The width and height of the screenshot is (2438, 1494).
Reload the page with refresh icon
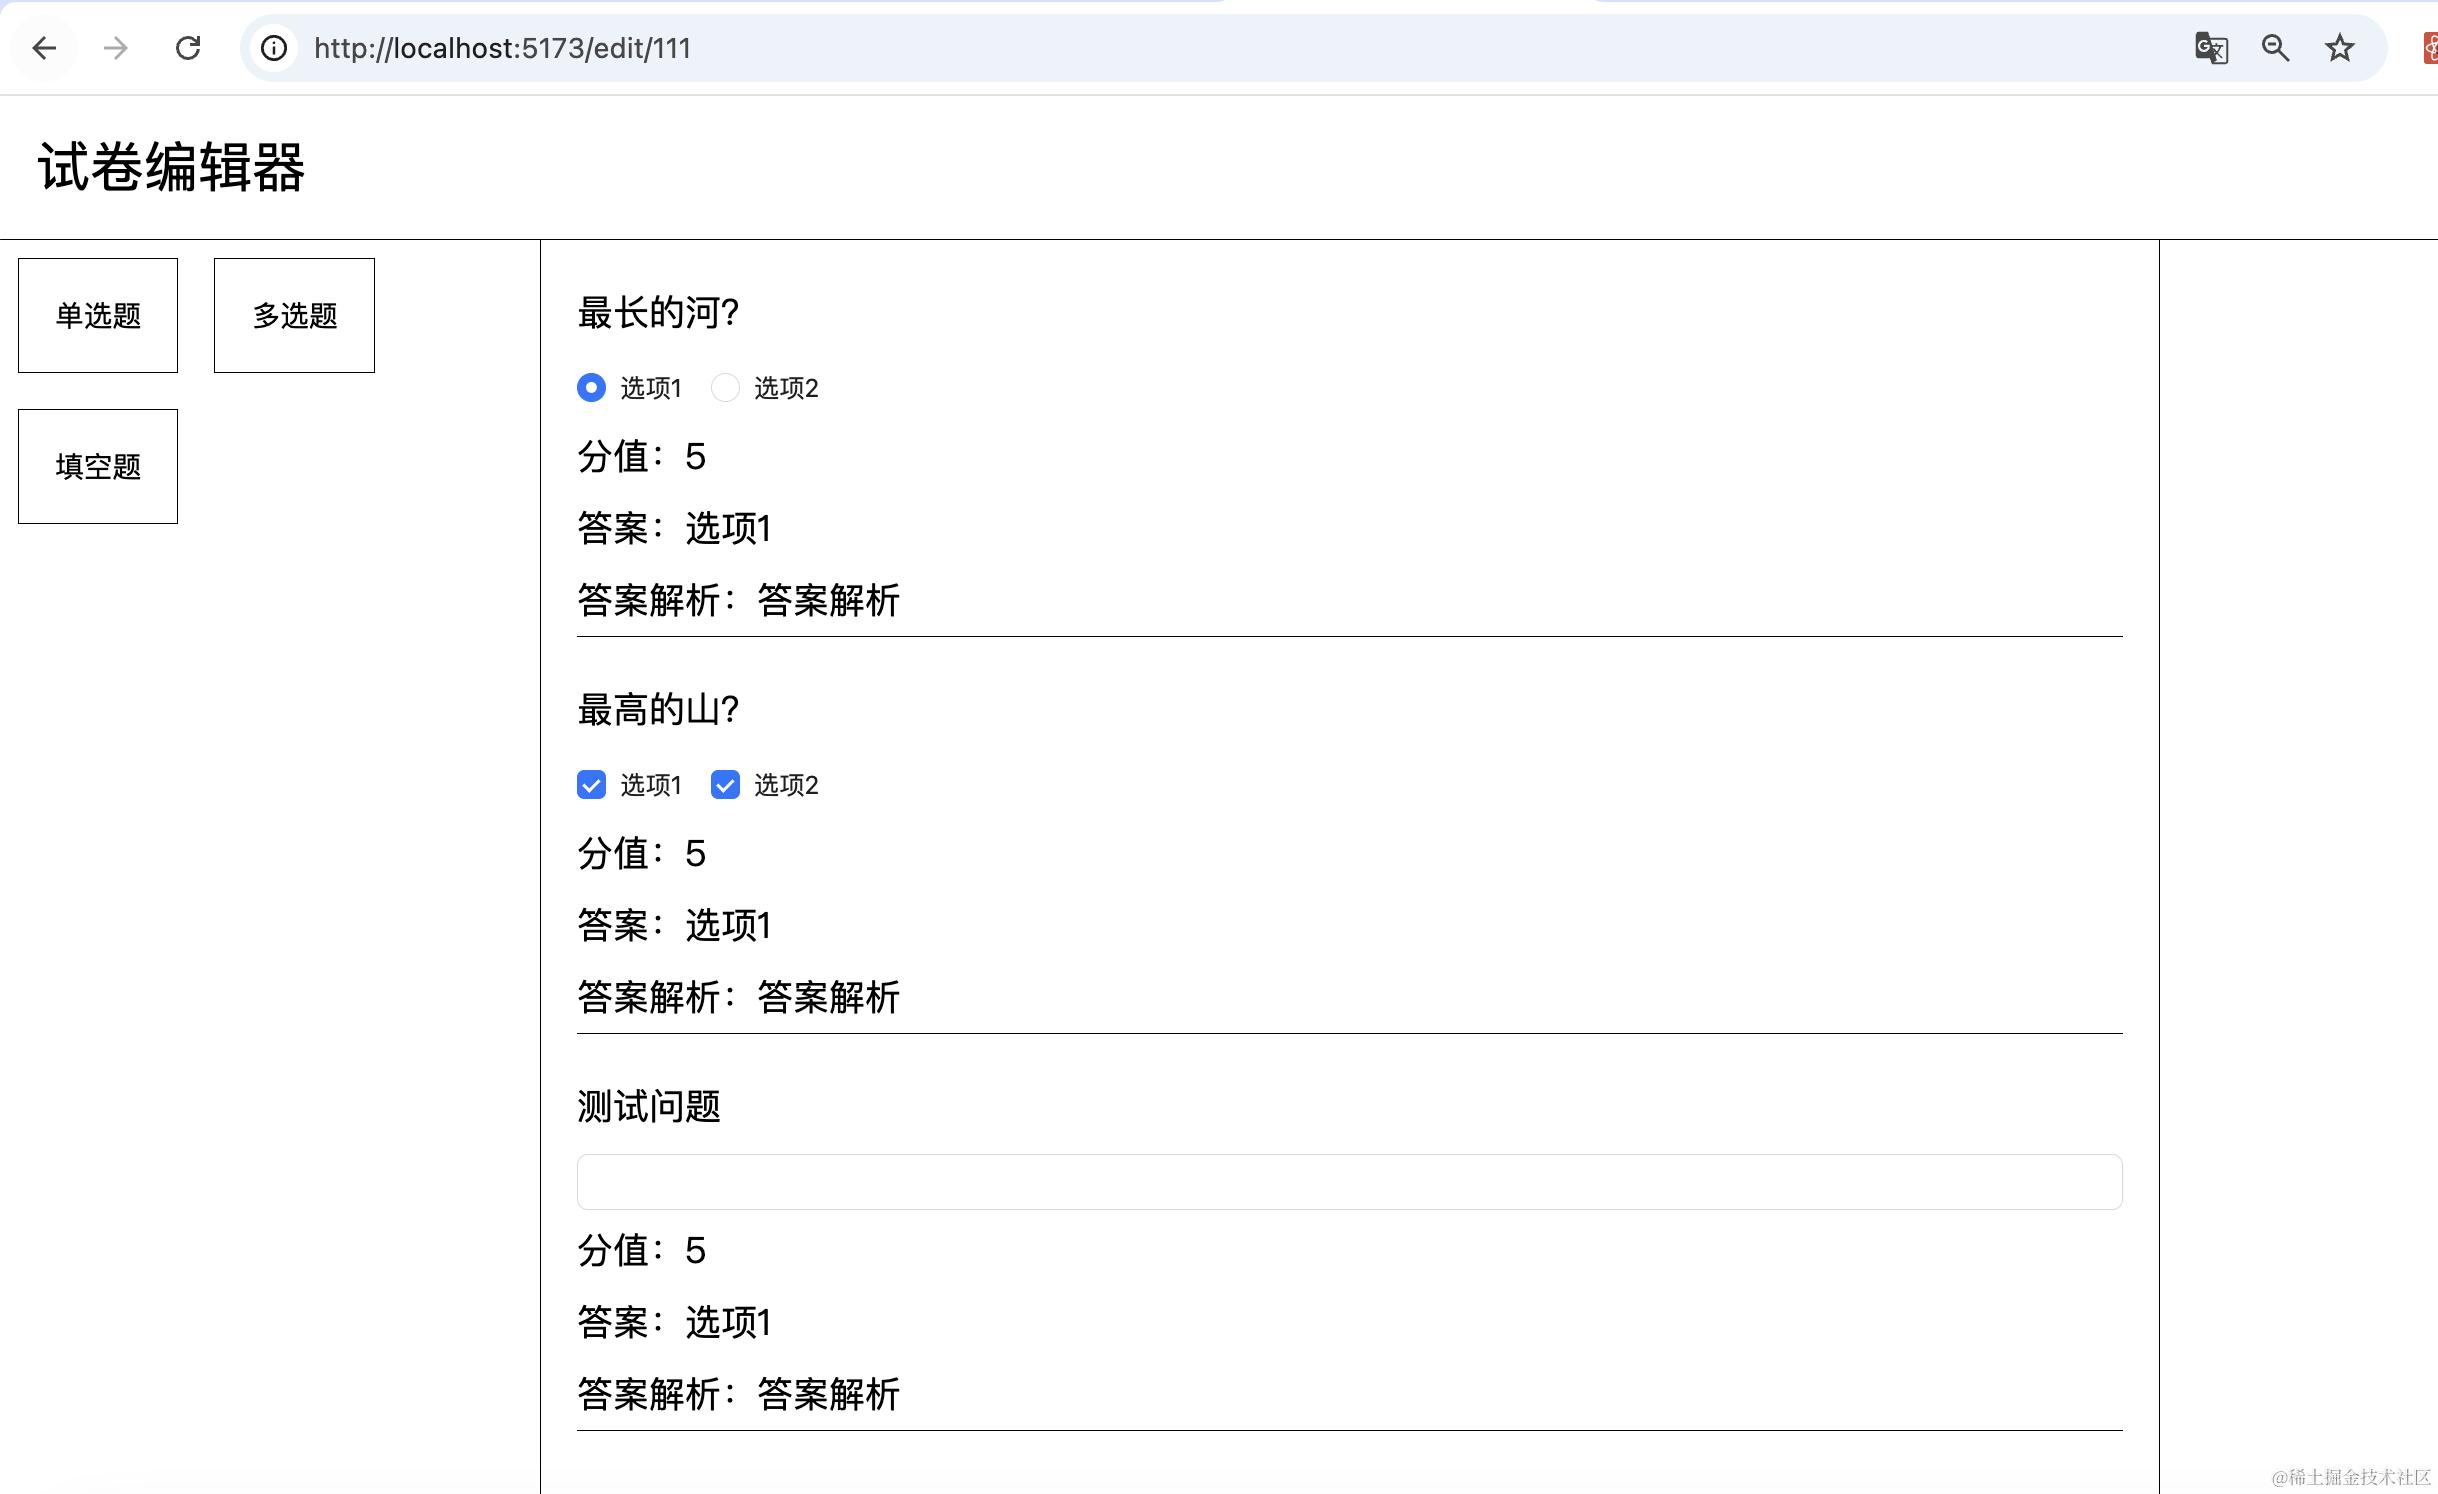coord(188,48)
